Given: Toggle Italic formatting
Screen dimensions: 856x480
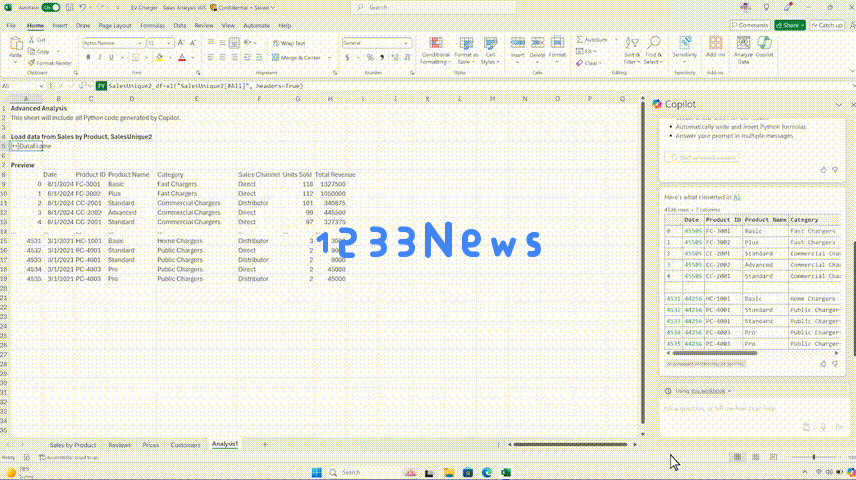Looking at the screenshot, I should 100,57.
